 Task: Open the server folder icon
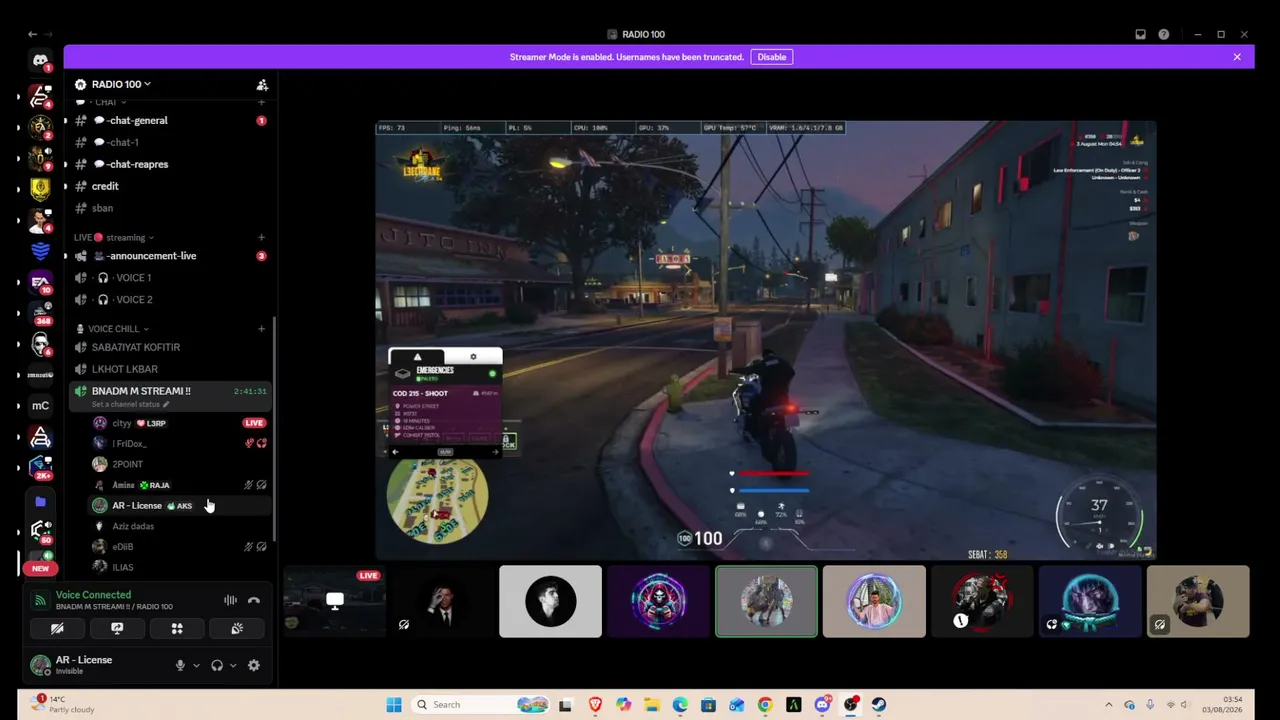point(40,501)
